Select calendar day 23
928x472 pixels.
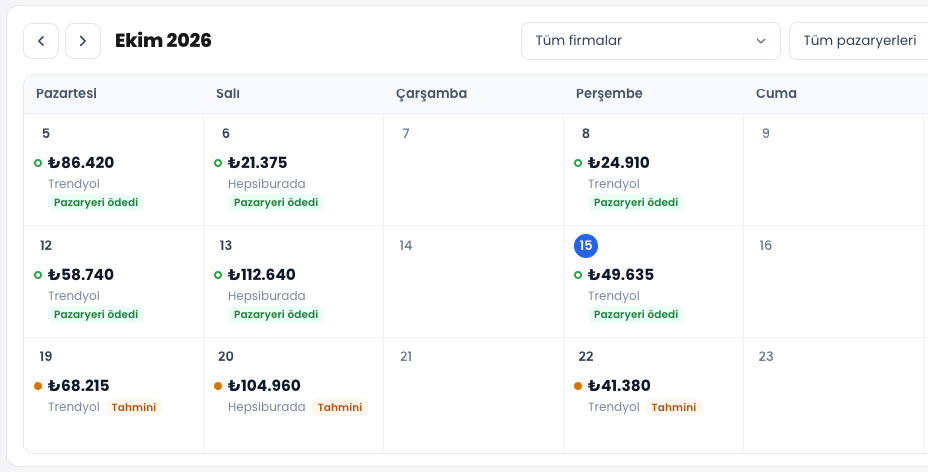pos(766,357)
